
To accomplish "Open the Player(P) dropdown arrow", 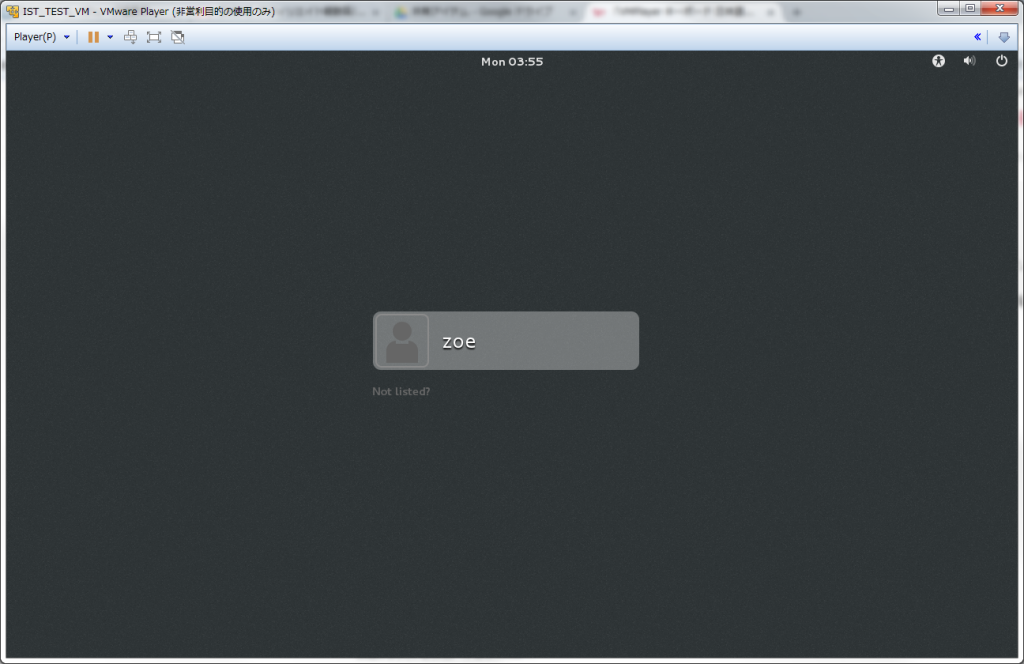I will [x=66, y=37].
